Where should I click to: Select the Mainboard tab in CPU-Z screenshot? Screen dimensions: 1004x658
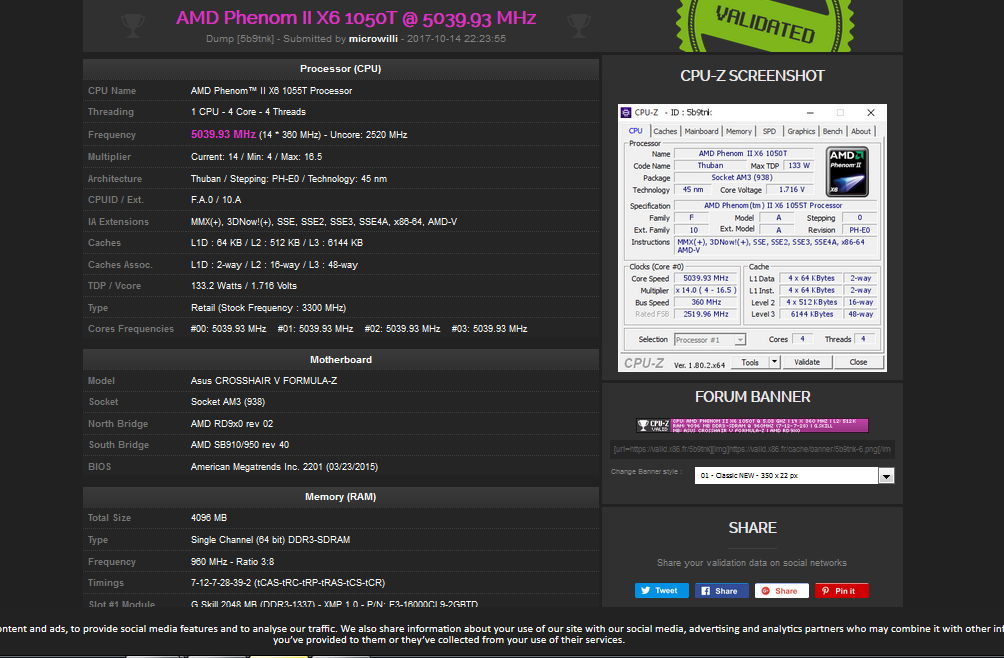coord(701,131)
